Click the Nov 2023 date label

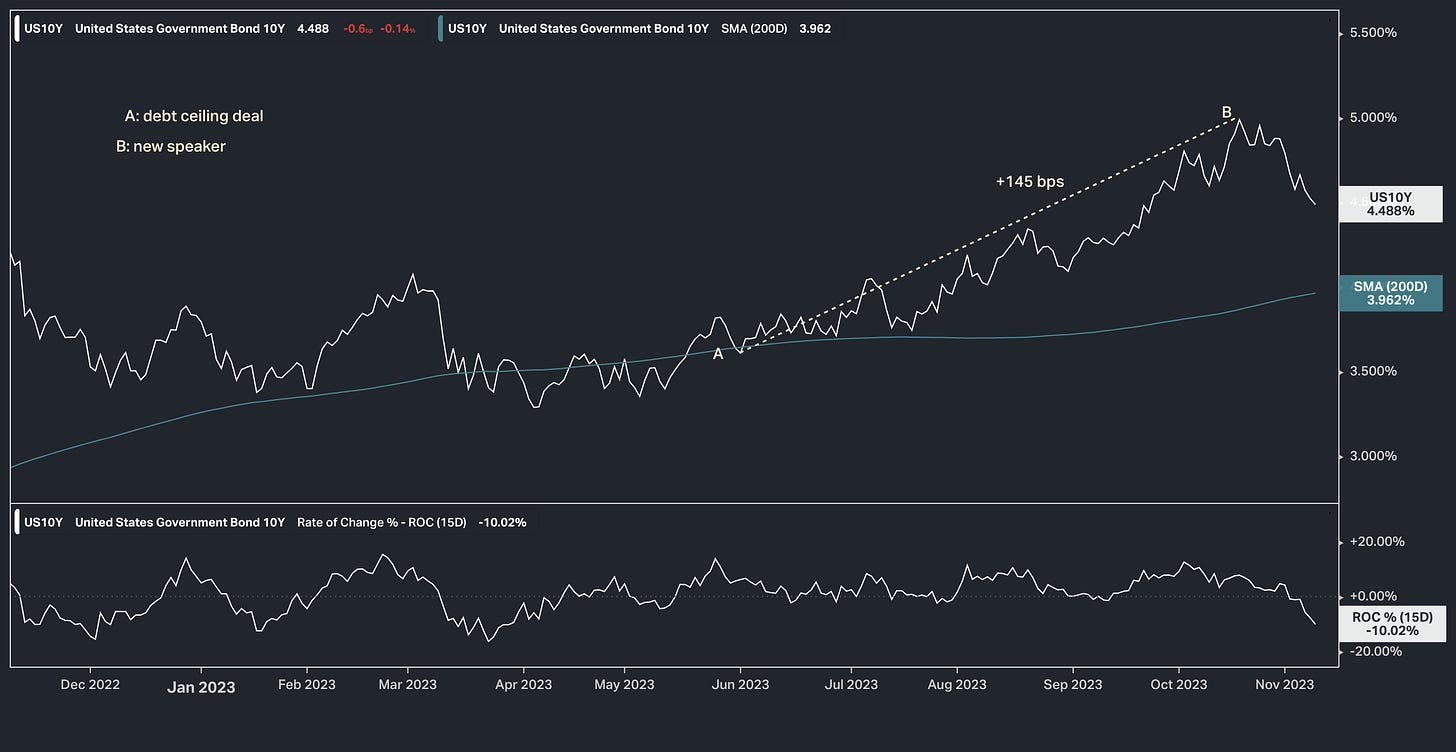[1284, 685]
